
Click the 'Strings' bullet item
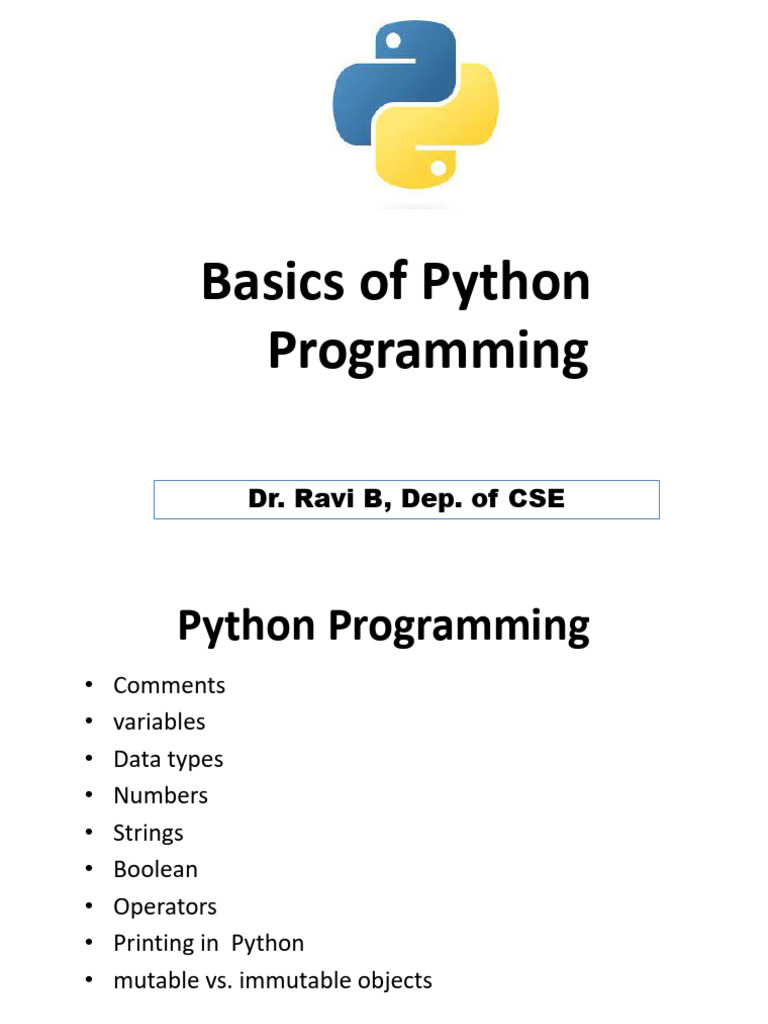pos(148,833)
